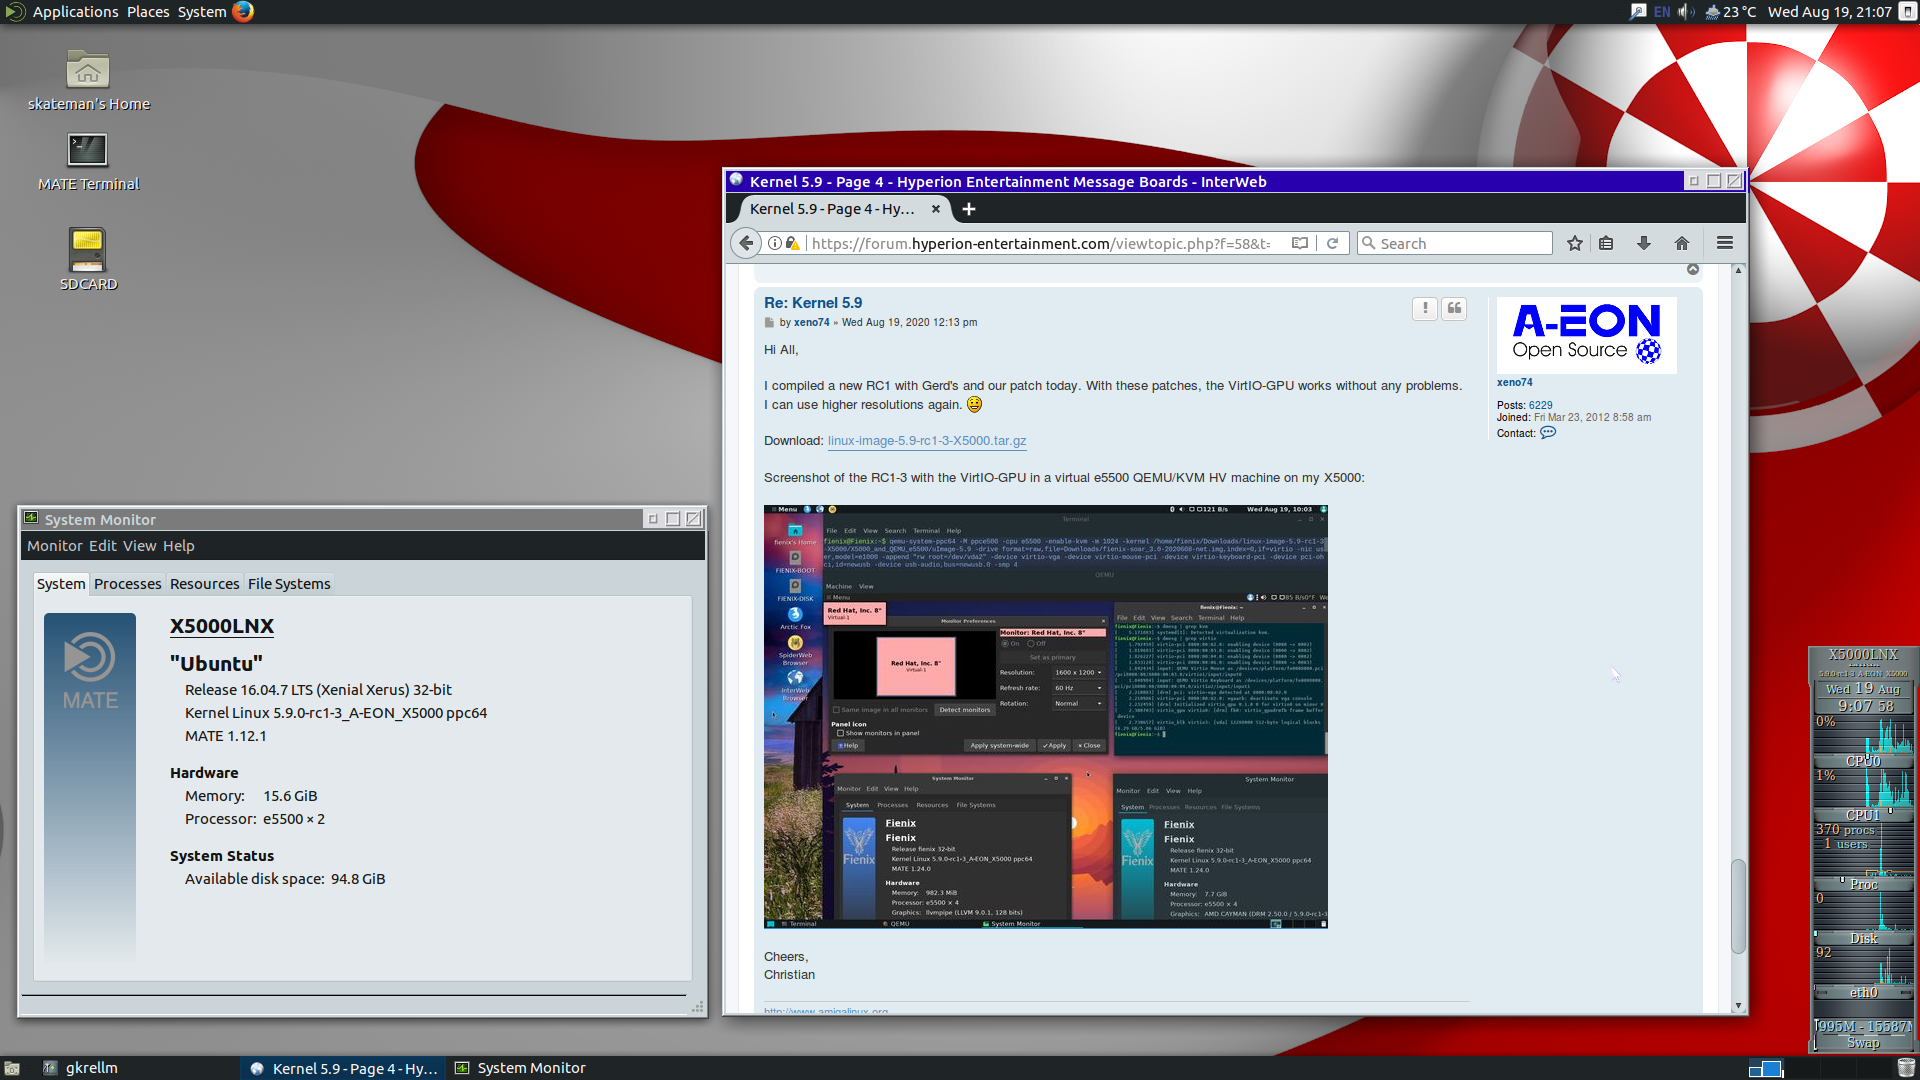Screen dimensions: 1920x1080
Task: Open the amigalinux.org signature link
Action: coord(826,1011)
